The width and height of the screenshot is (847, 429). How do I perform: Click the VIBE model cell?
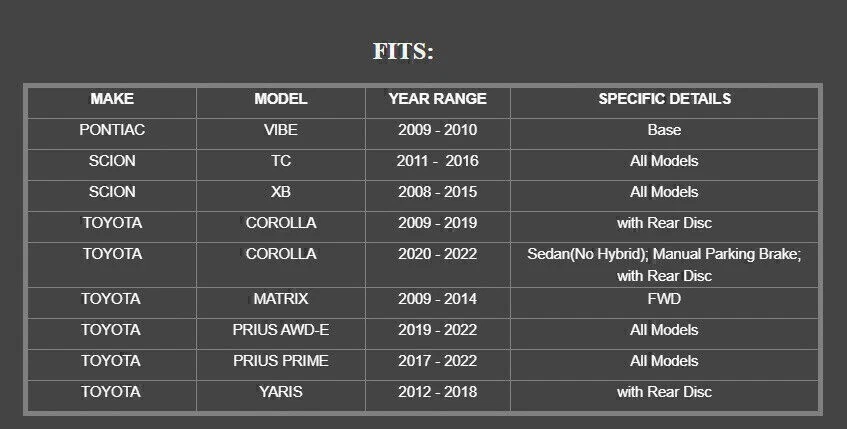pos(281,130)
